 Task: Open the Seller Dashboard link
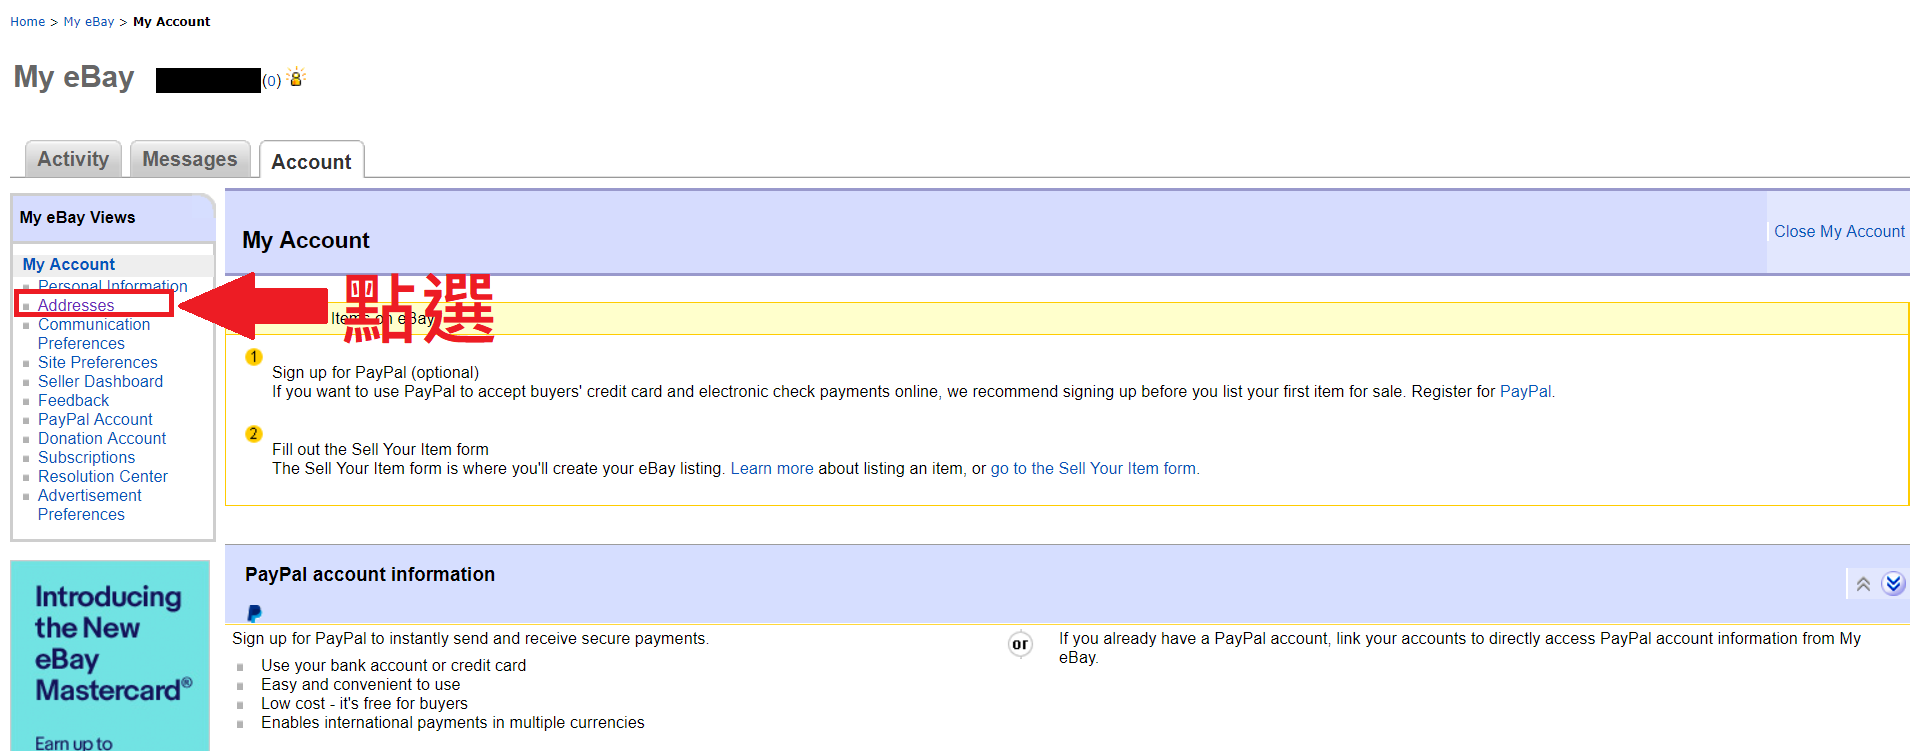[x=100, y=381]
